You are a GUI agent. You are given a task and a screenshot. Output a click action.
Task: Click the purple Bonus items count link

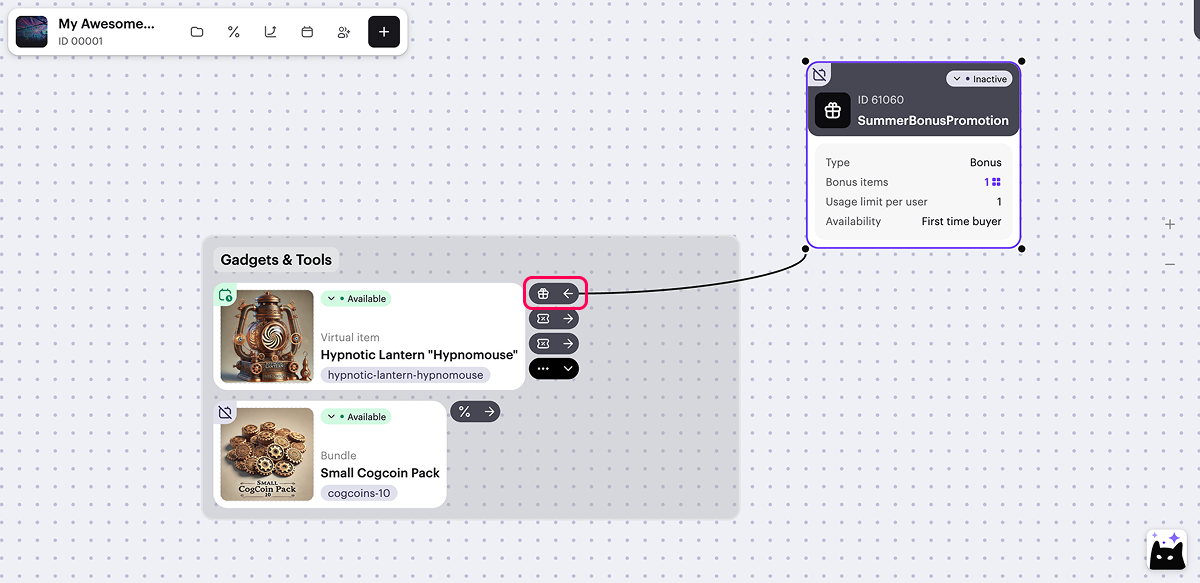(x=992, y=182)
